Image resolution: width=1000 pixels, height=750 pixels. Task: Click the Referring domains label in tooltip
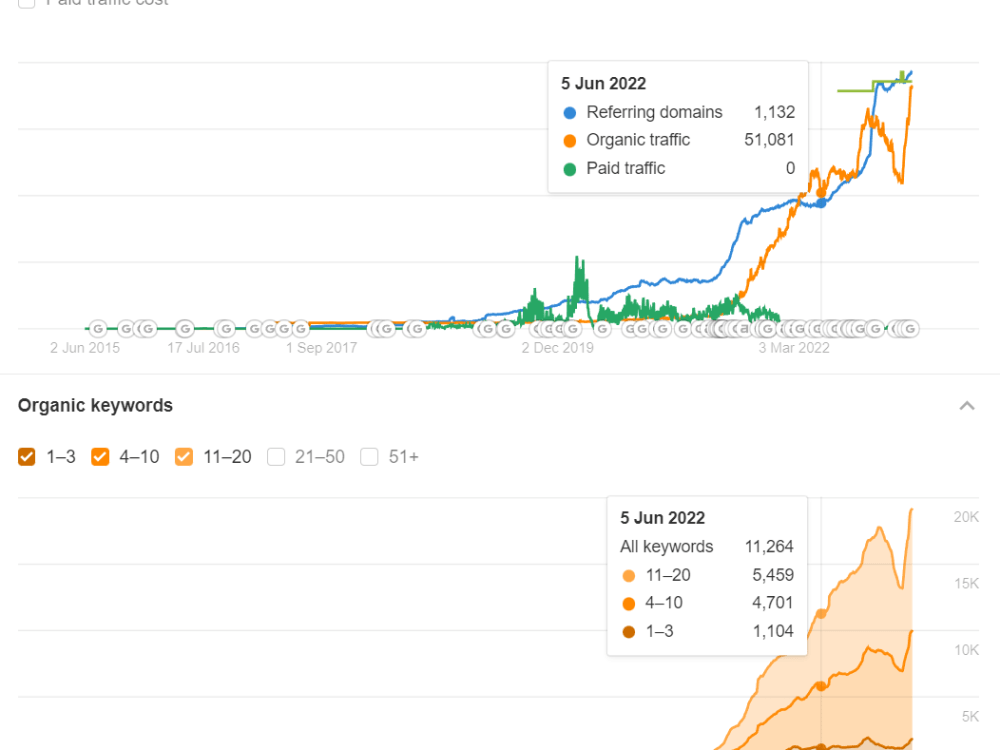pyautogui.click(x=654, y=112)
